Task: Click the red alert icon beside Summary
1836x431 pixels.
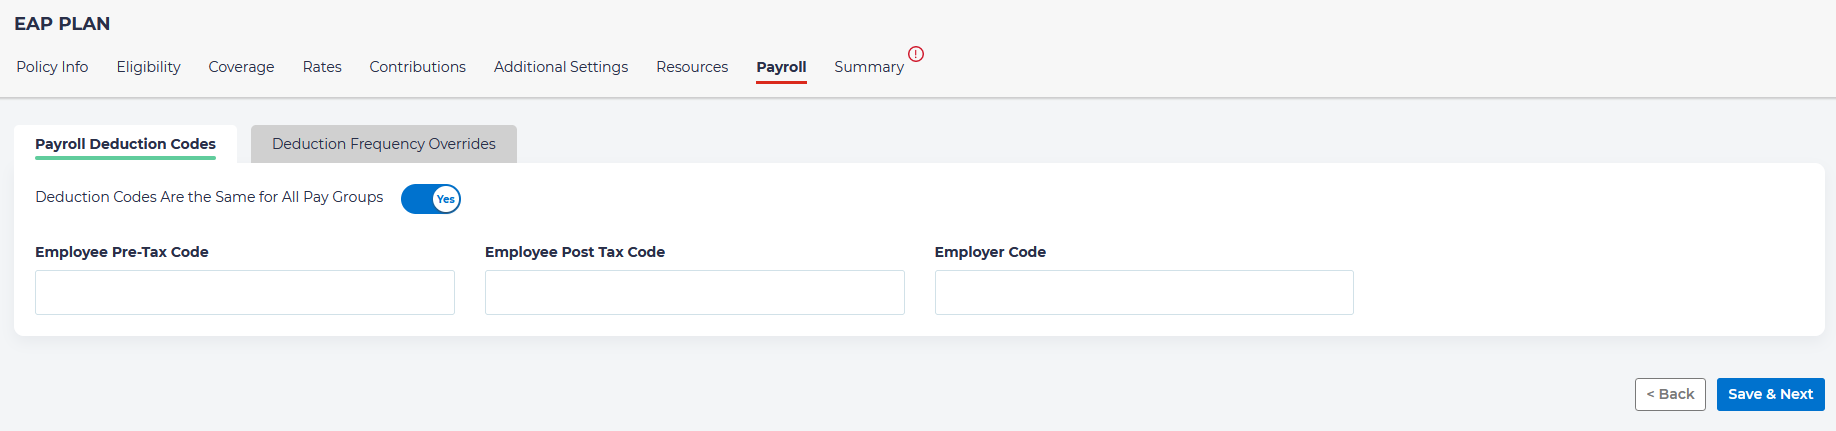Action: click(x=915, y=54)
